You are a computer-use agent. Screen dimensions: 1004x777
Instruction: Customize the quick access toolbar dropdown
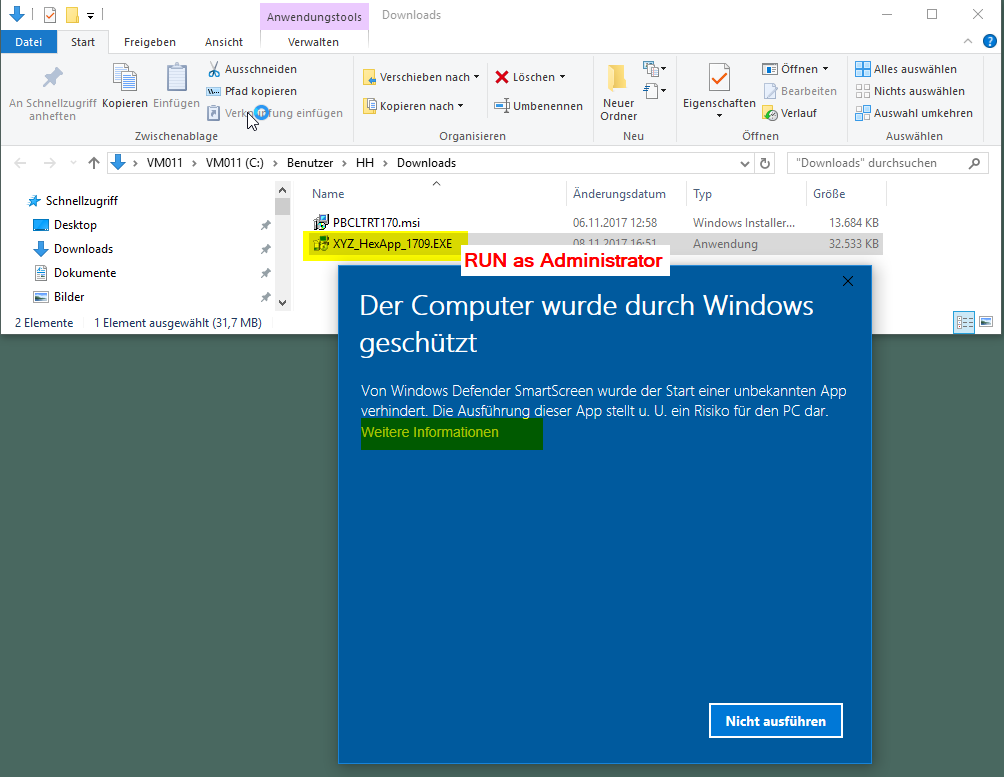coord(90,15)
